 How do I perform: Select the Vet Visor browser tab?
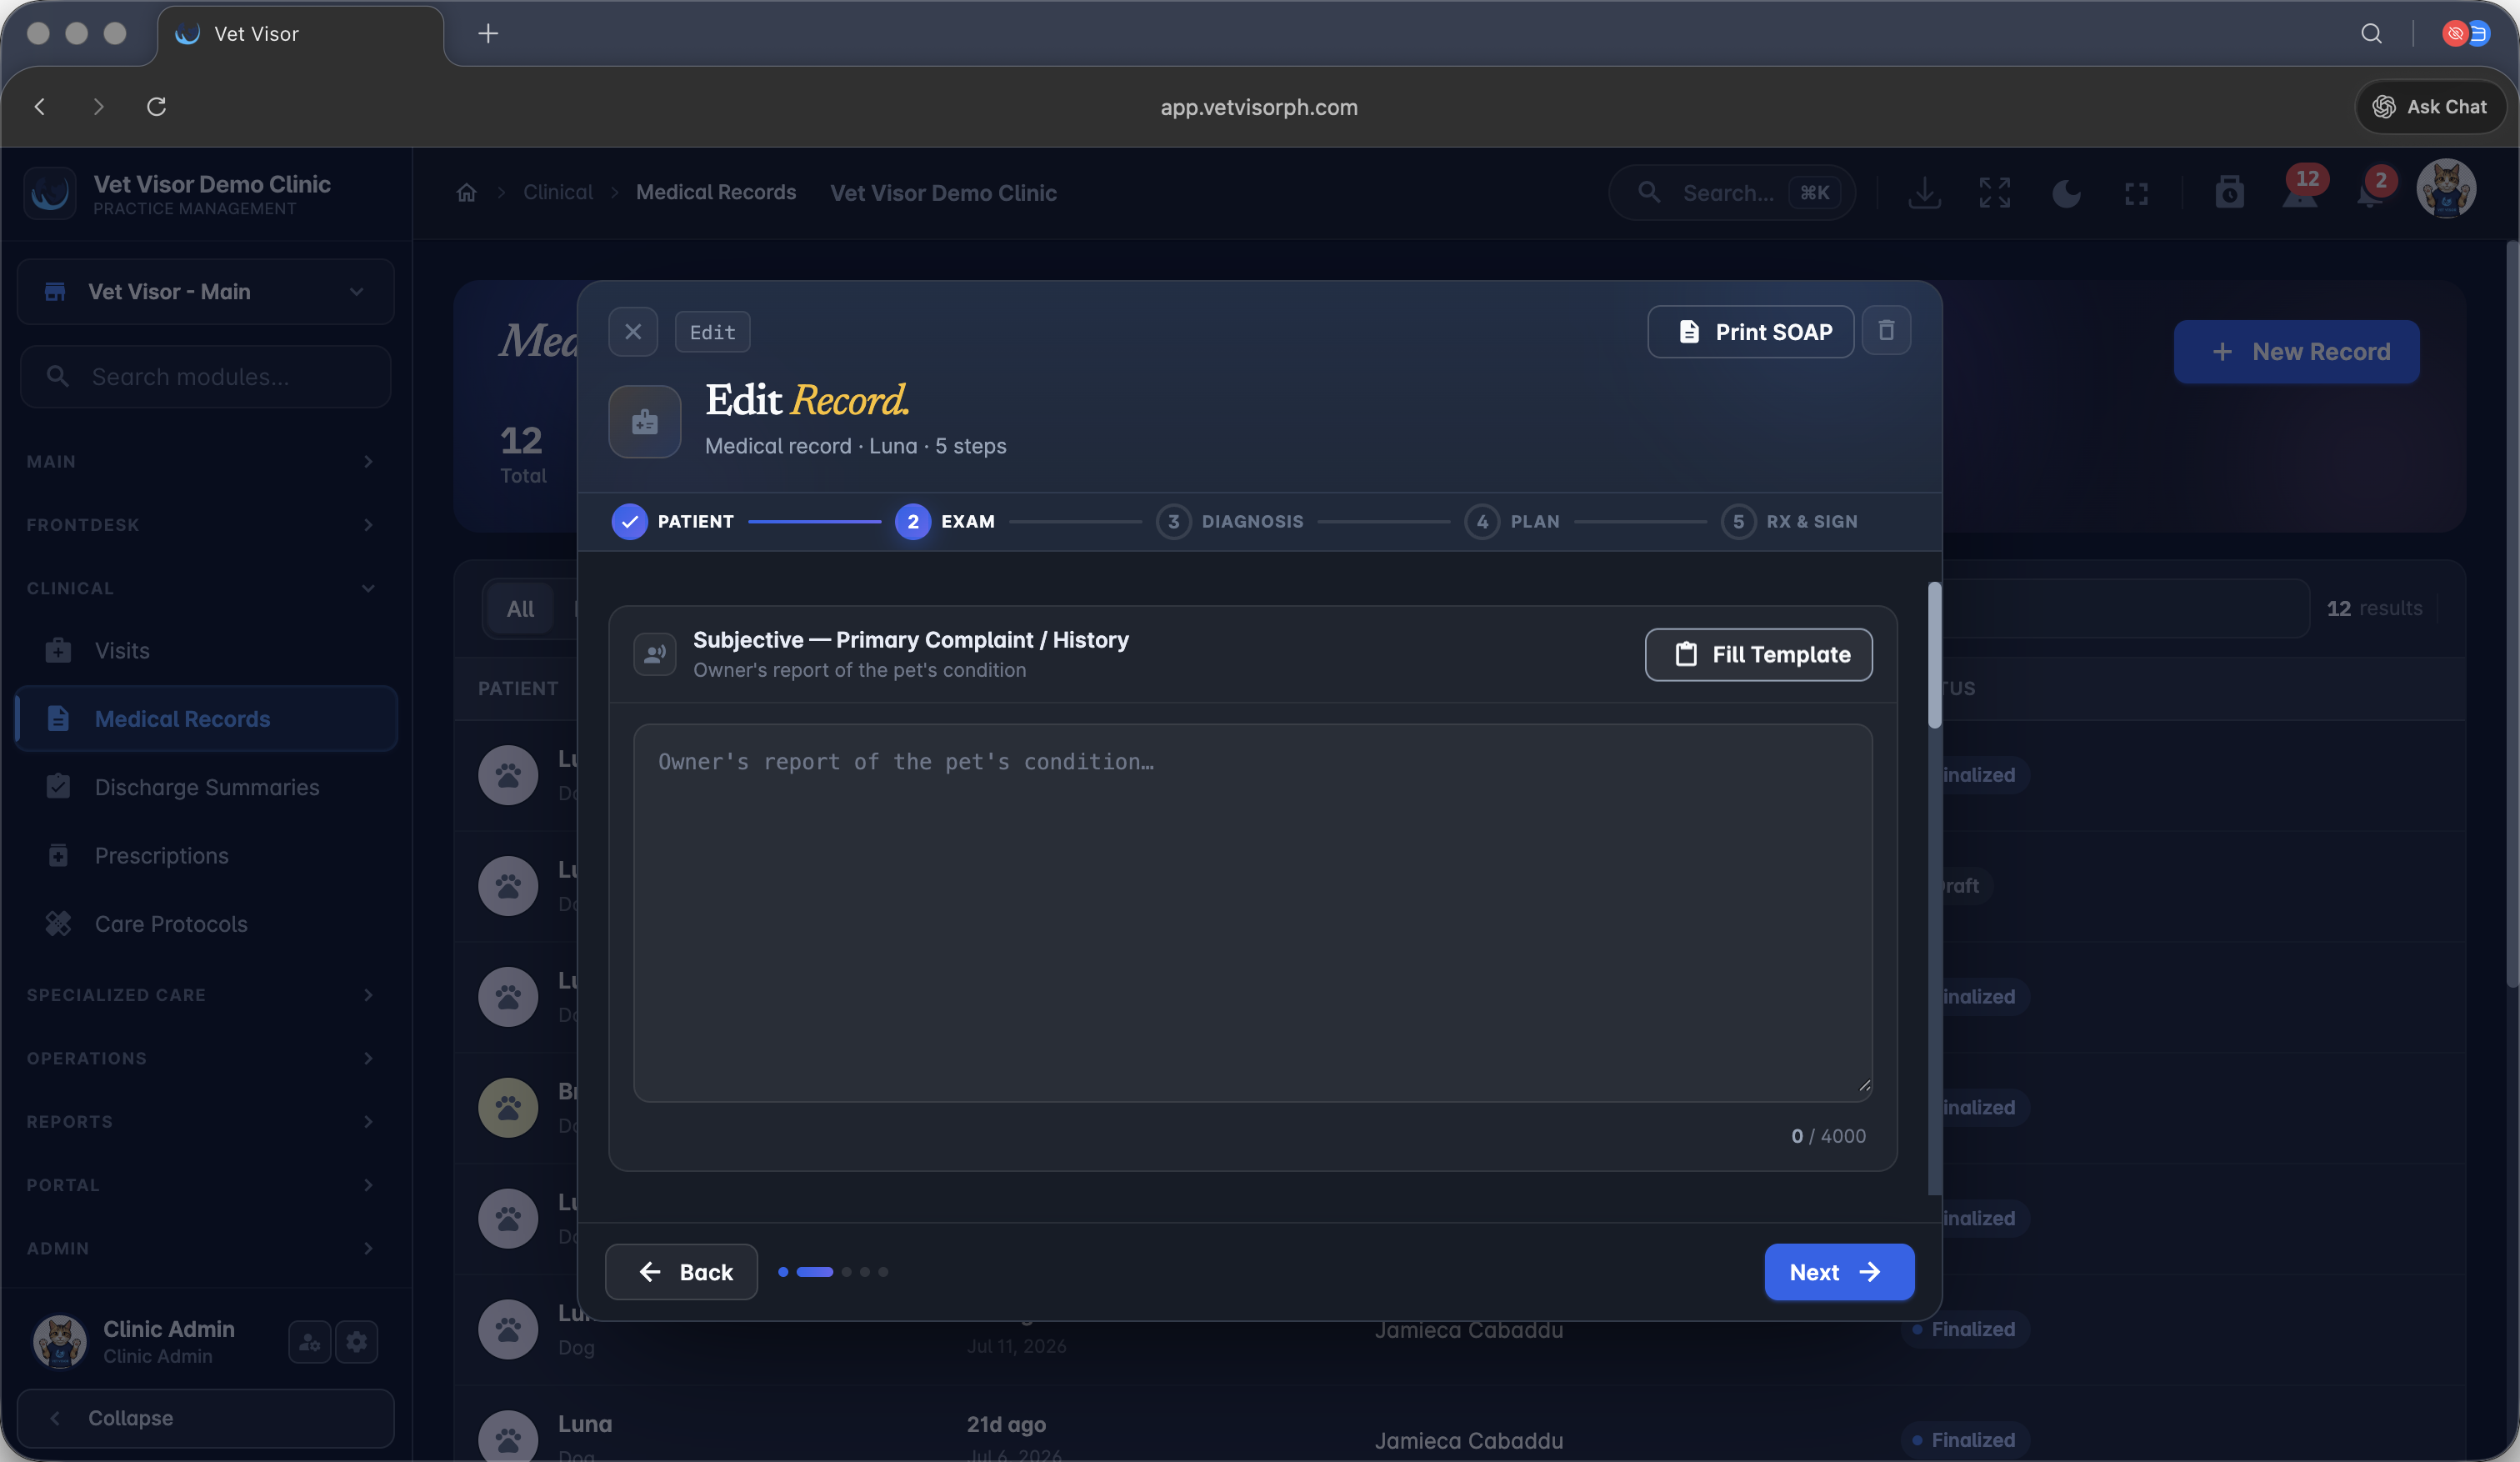pos(300,34)
